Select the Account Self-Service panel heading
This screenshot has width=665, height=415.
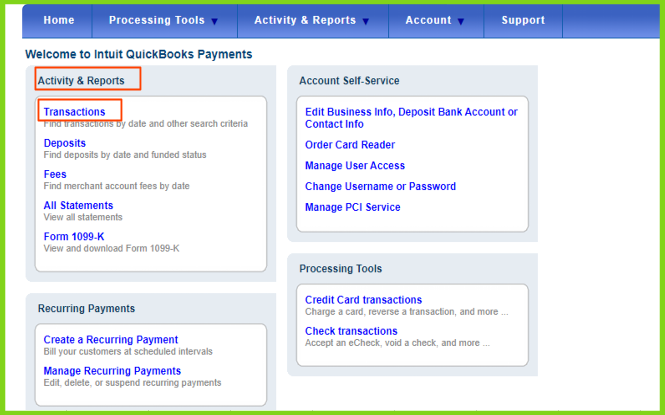point(349,81)
